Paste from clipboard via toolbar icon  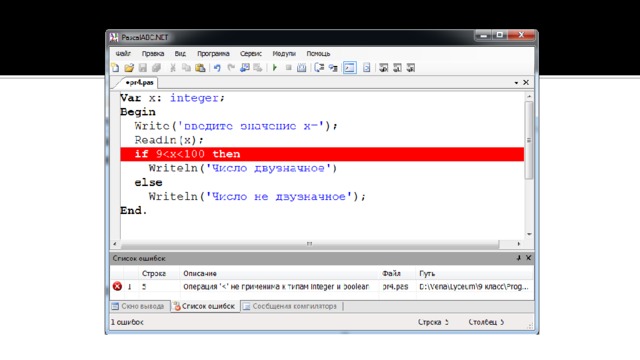(x=200, y=68)
